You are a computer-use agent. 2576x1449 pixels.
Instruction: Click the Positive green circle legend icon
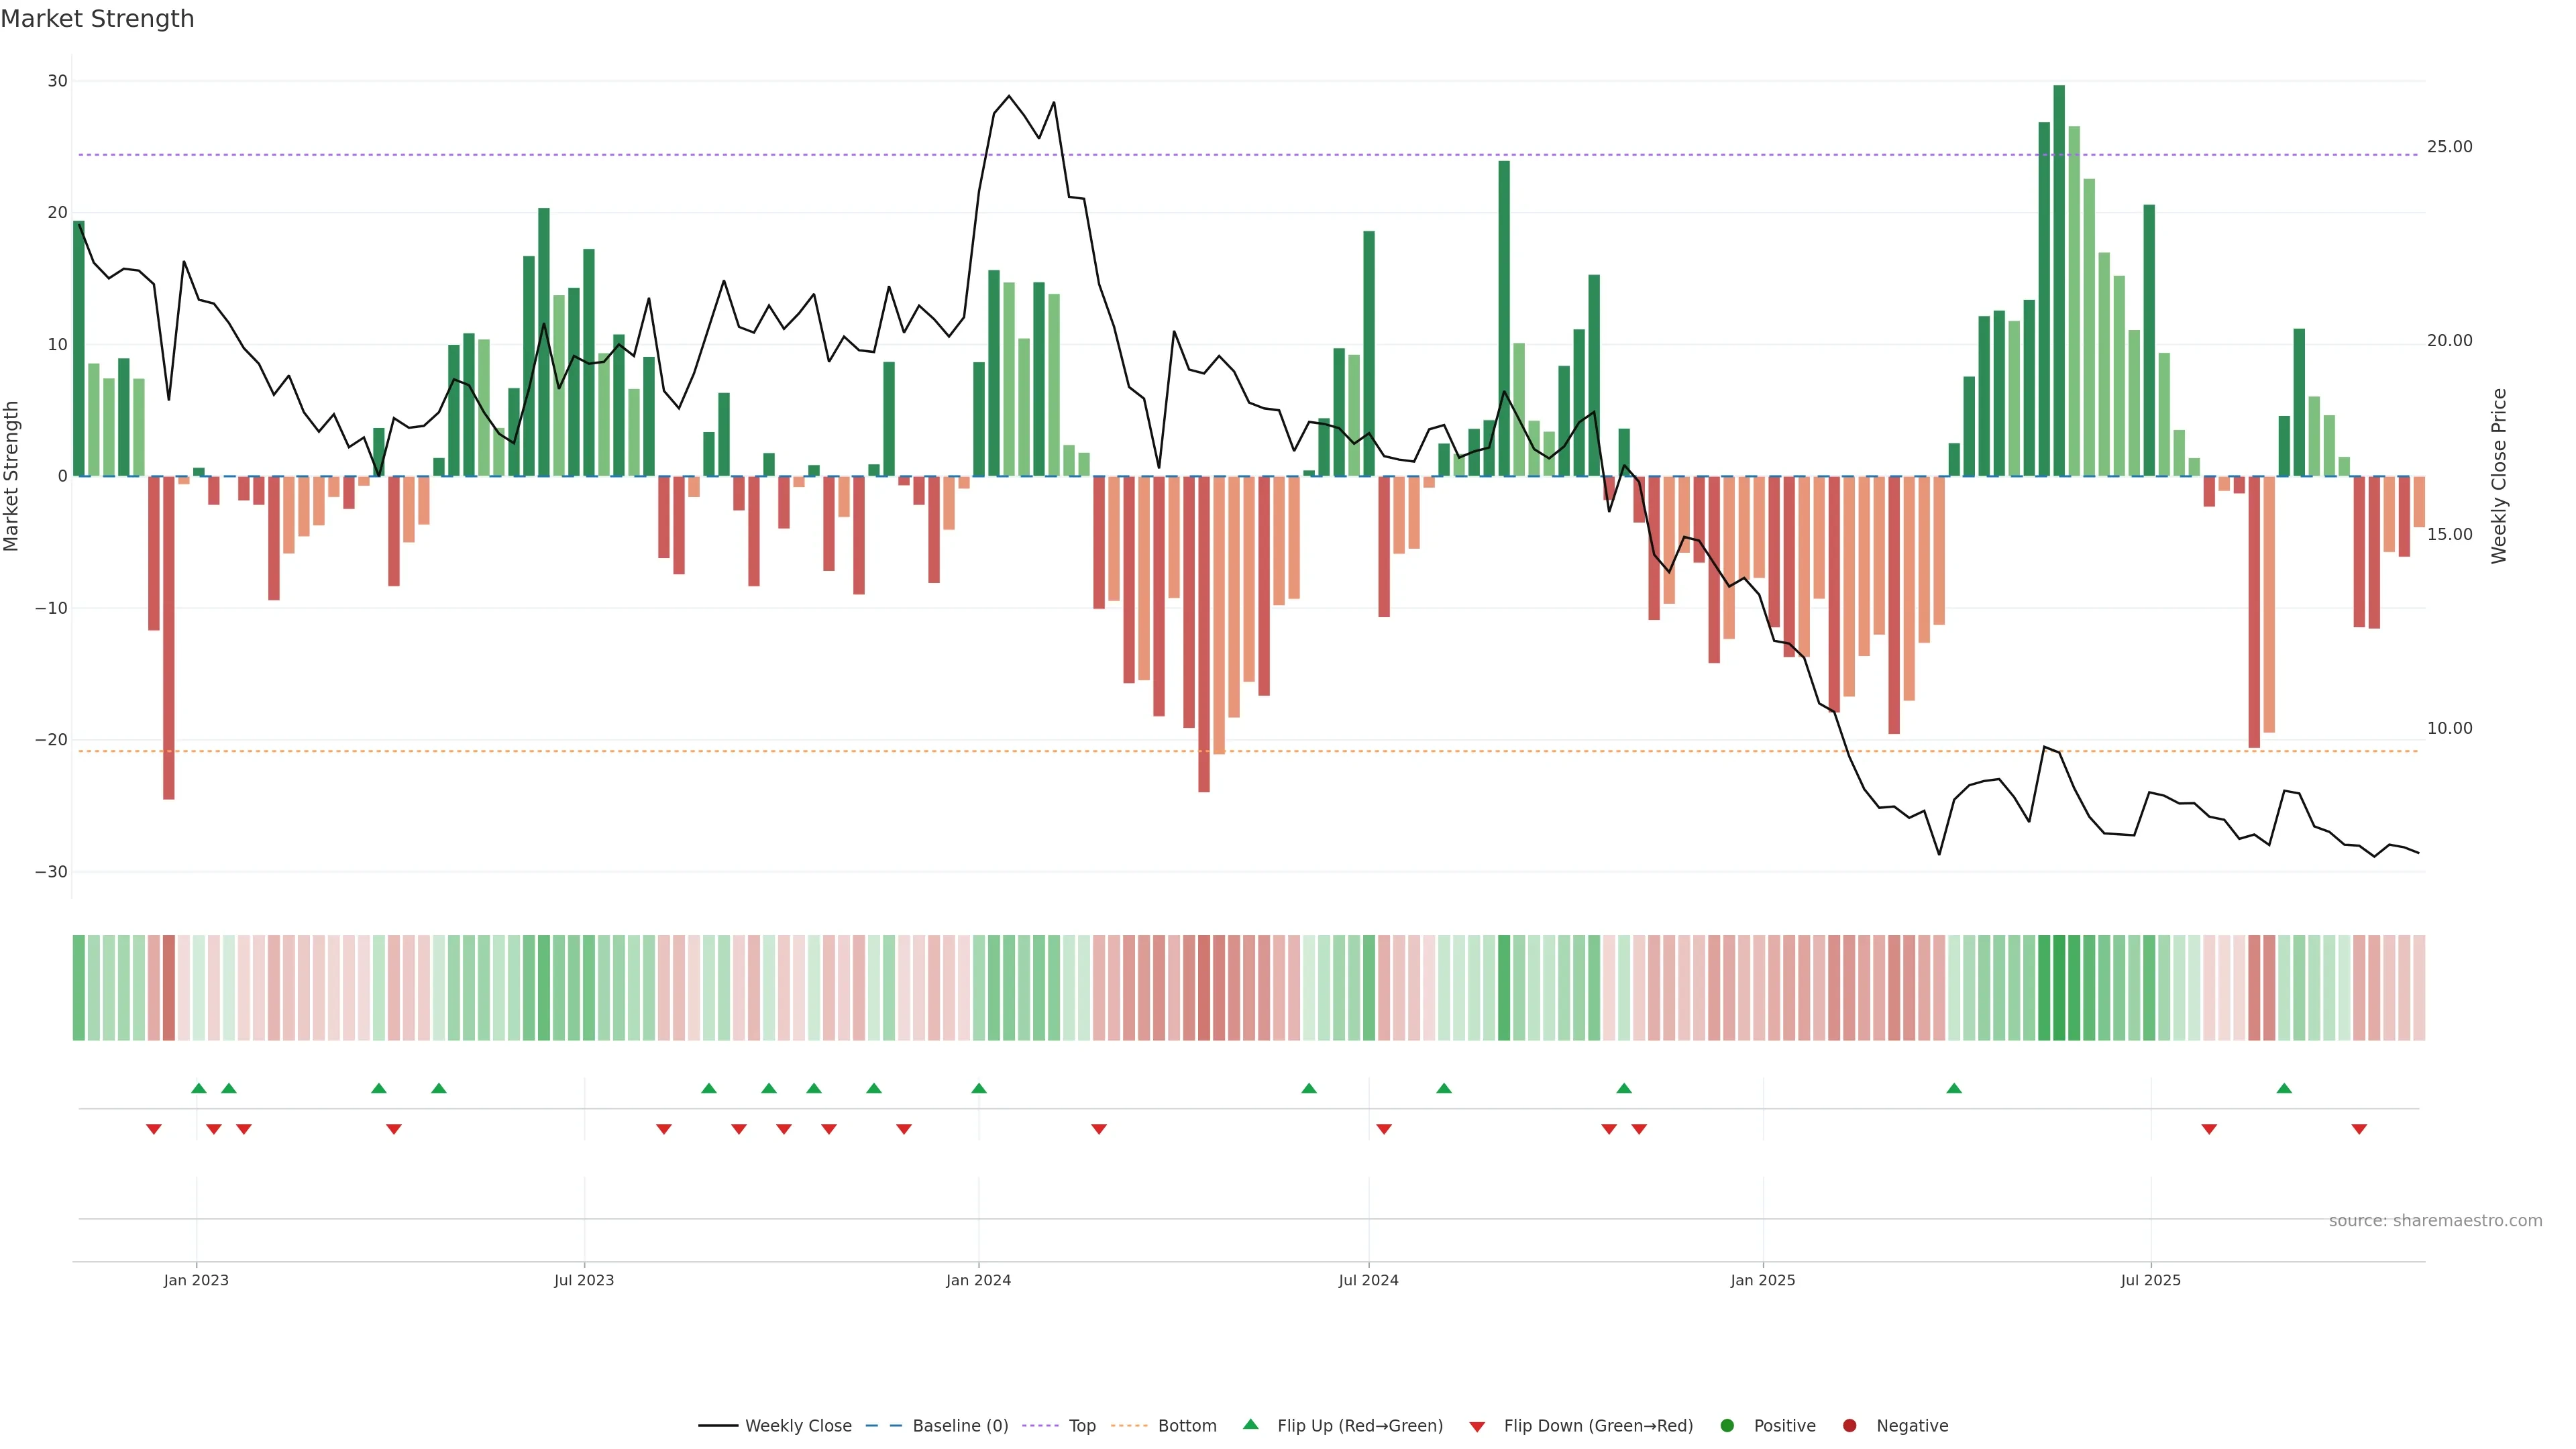pos(1727,1425)
